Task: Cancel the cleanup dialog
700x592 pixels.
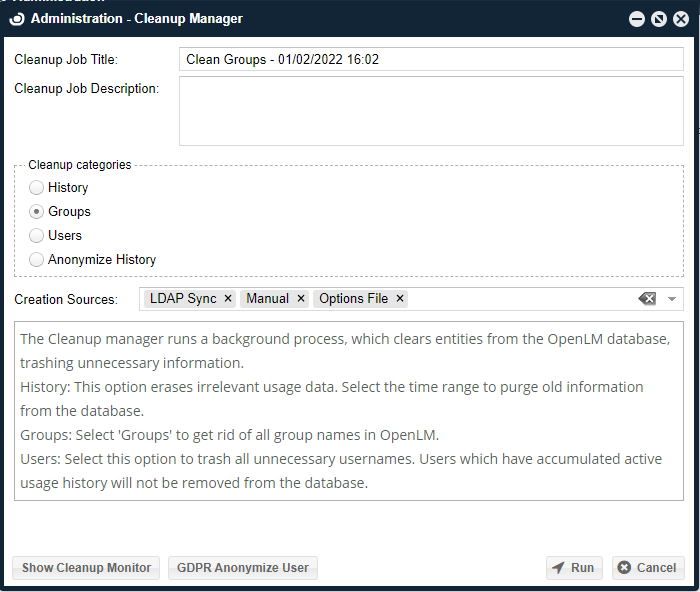Action: click(648, 568)
